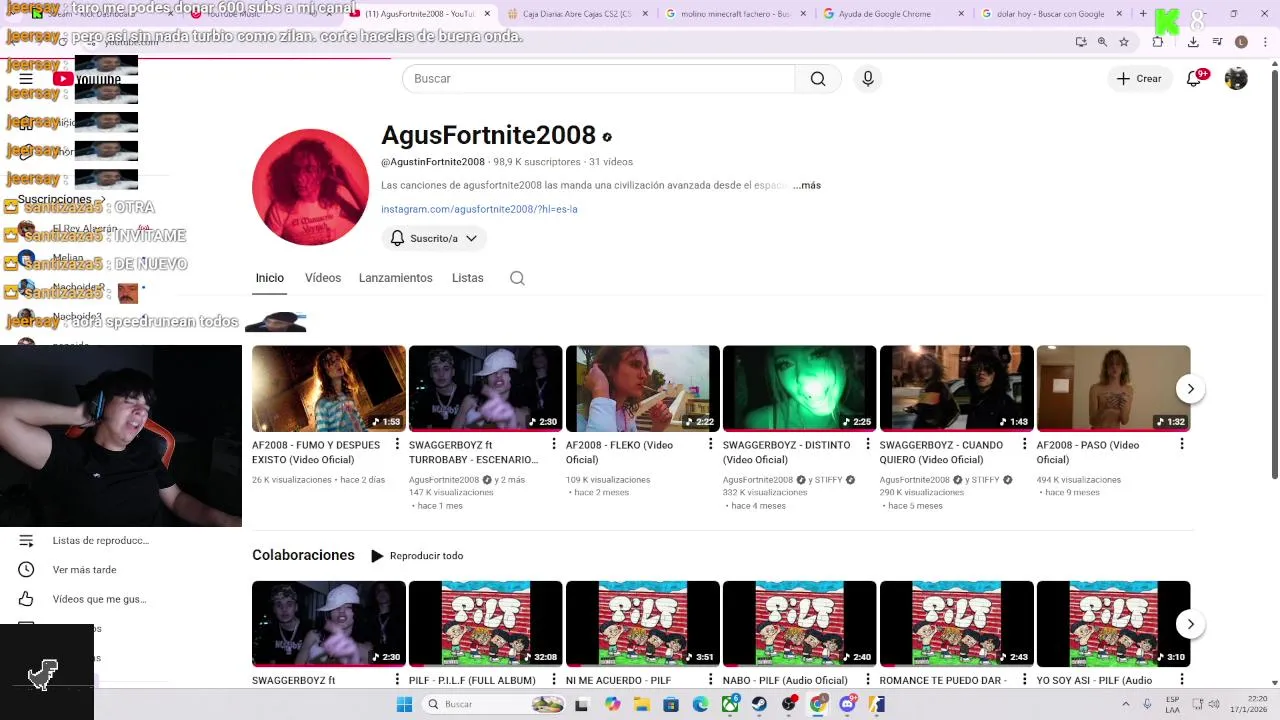The width and height of the screenshot is (1280, 720).
Task: Open a new Chrome tab
Action: 1143,14
